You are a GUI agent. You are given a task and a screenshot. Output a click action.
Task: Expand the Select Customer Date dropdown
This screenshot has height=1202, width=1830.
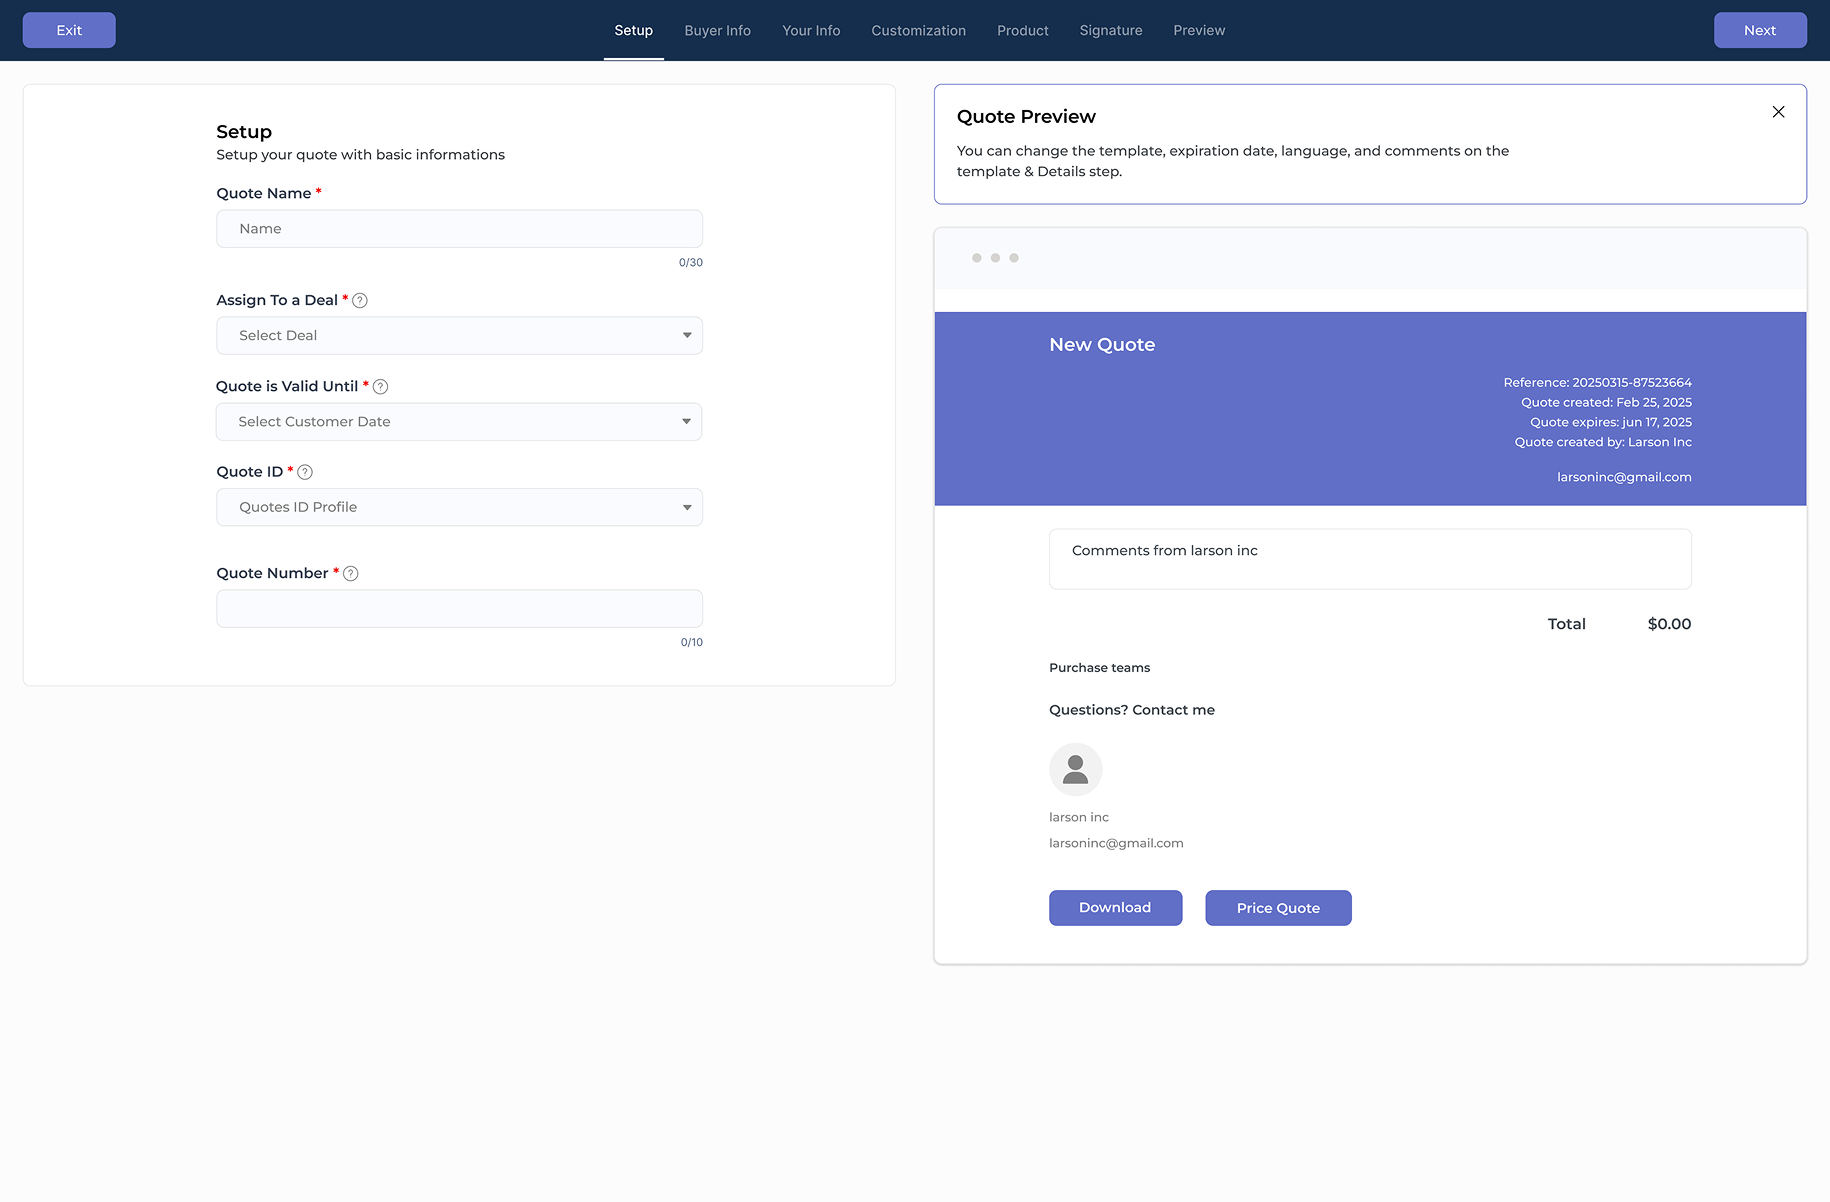[x=459, y=422]
